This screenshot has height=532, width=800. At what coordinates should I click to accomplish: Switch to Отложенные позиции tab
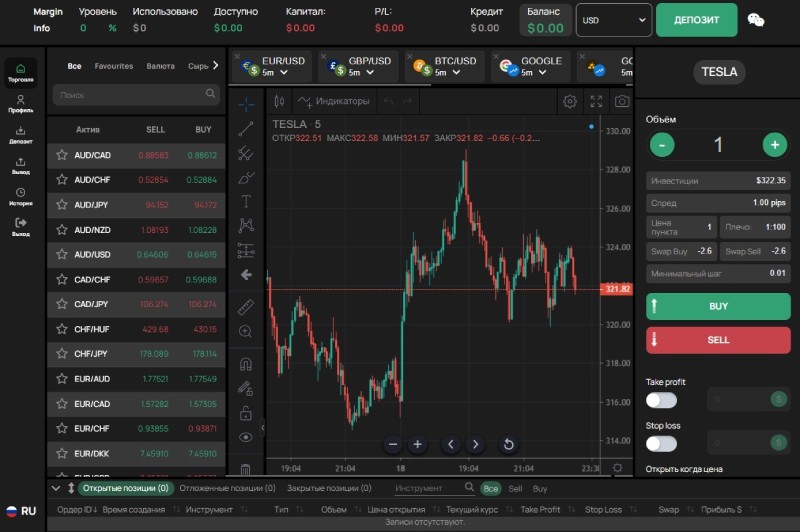tap(228, 488)
